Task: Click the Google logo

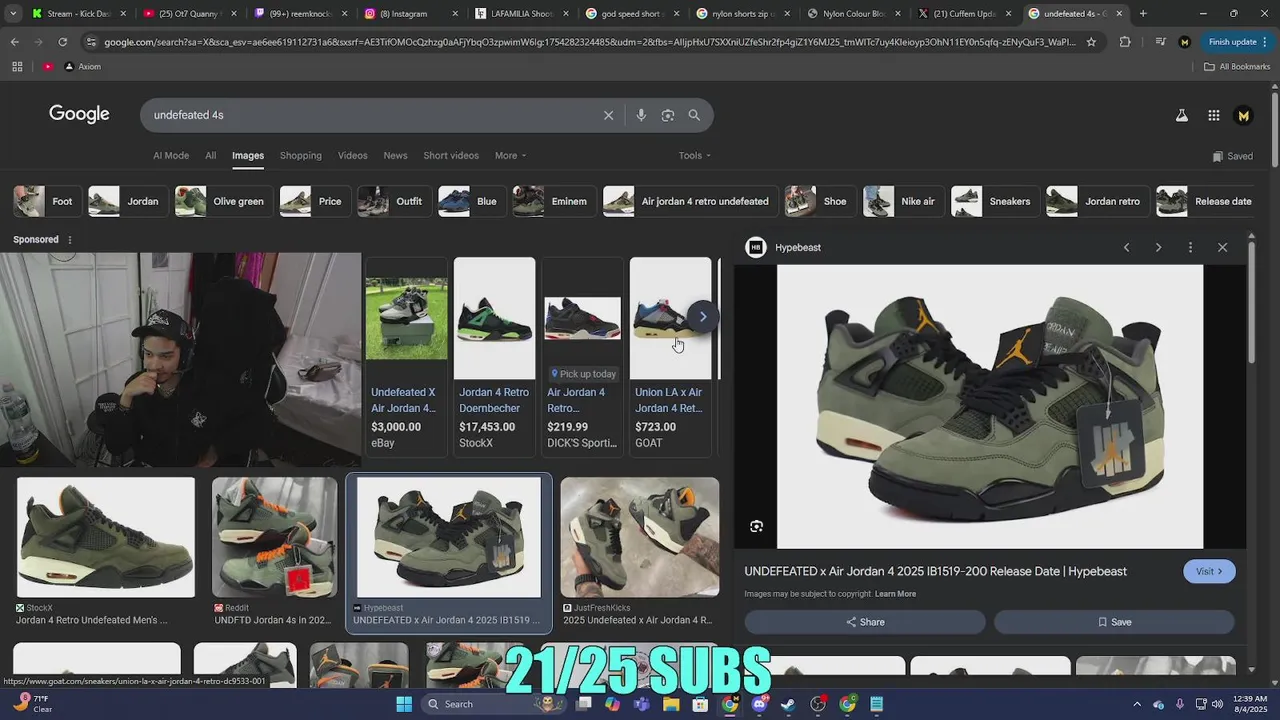Action: 79,114
